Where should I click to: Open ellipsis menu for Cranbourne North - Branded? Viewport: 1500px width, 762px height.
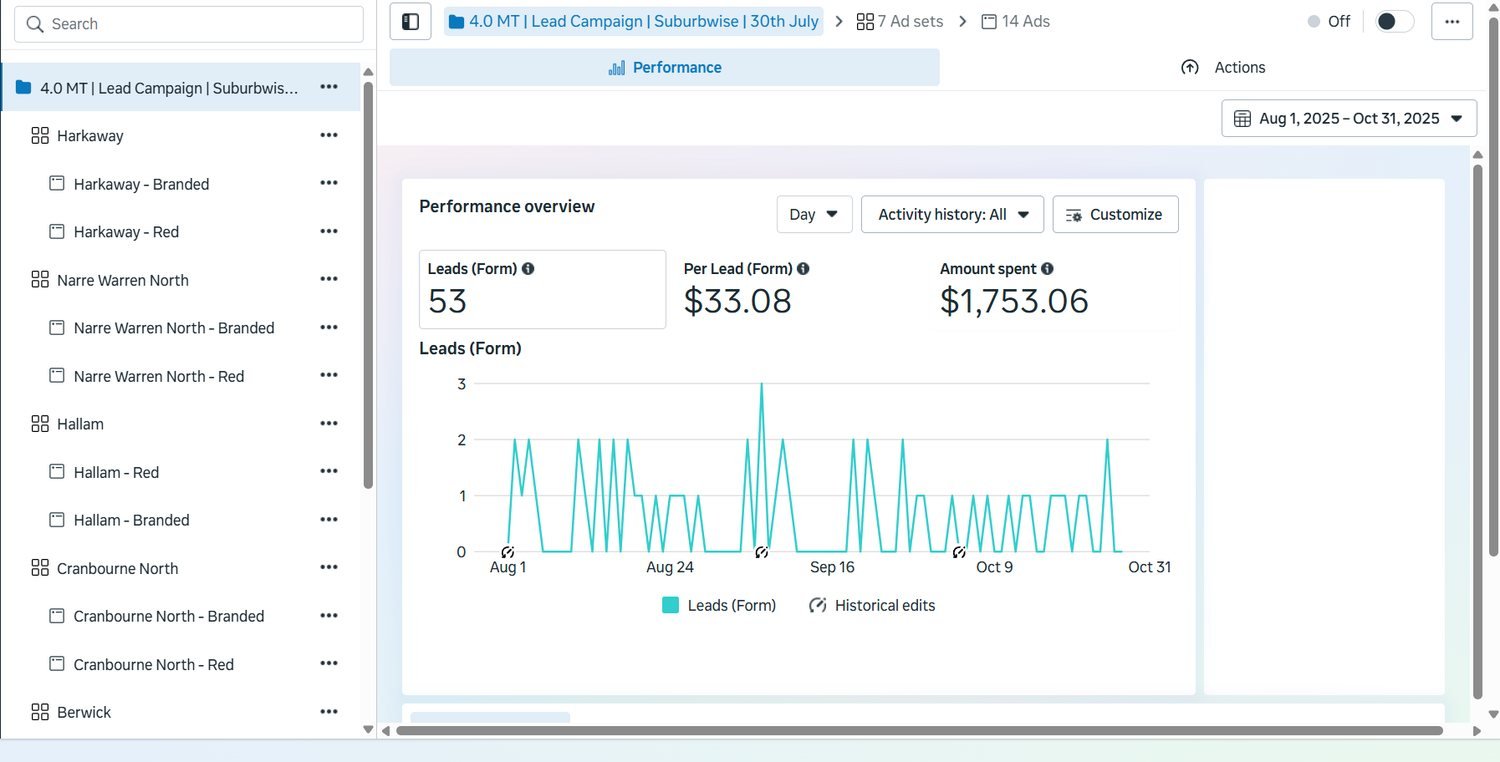pos(329,615)
